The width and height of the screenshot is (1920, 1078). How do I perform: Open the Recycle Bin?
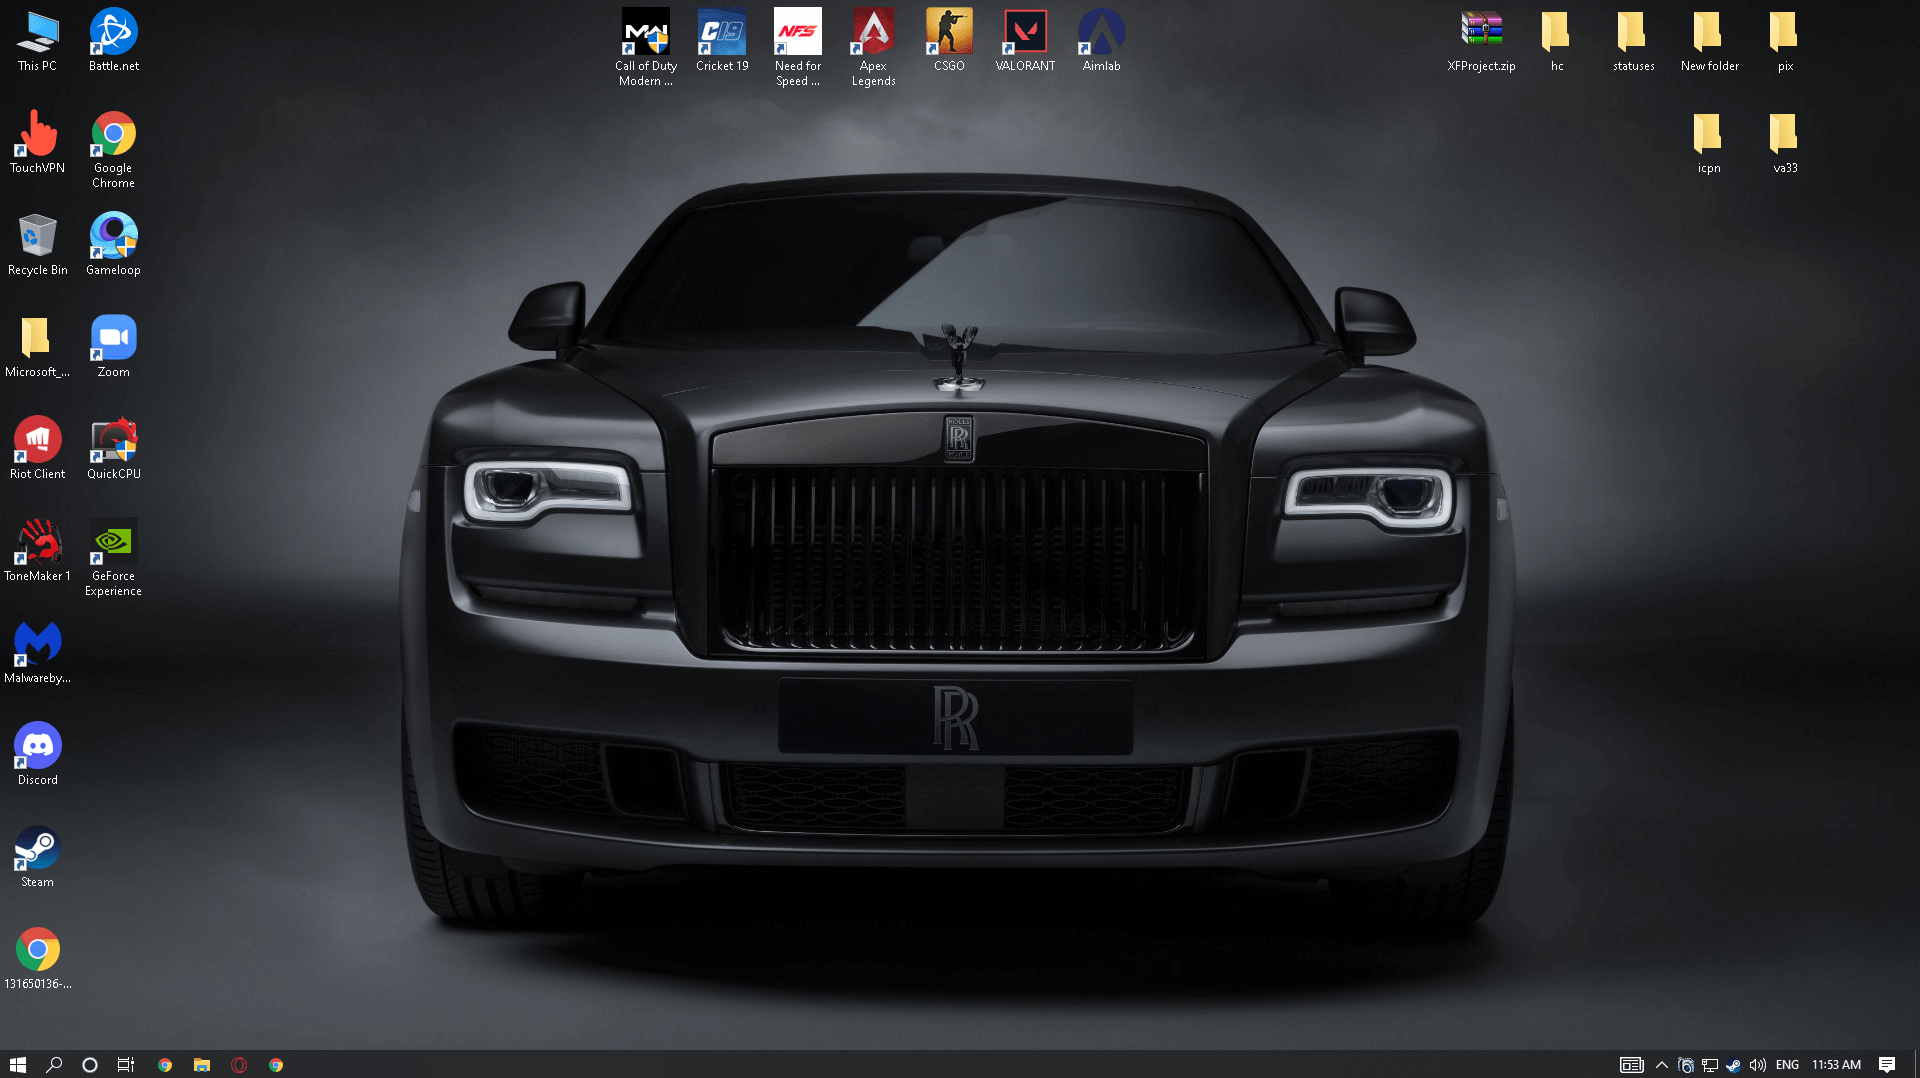pos(37,245)
